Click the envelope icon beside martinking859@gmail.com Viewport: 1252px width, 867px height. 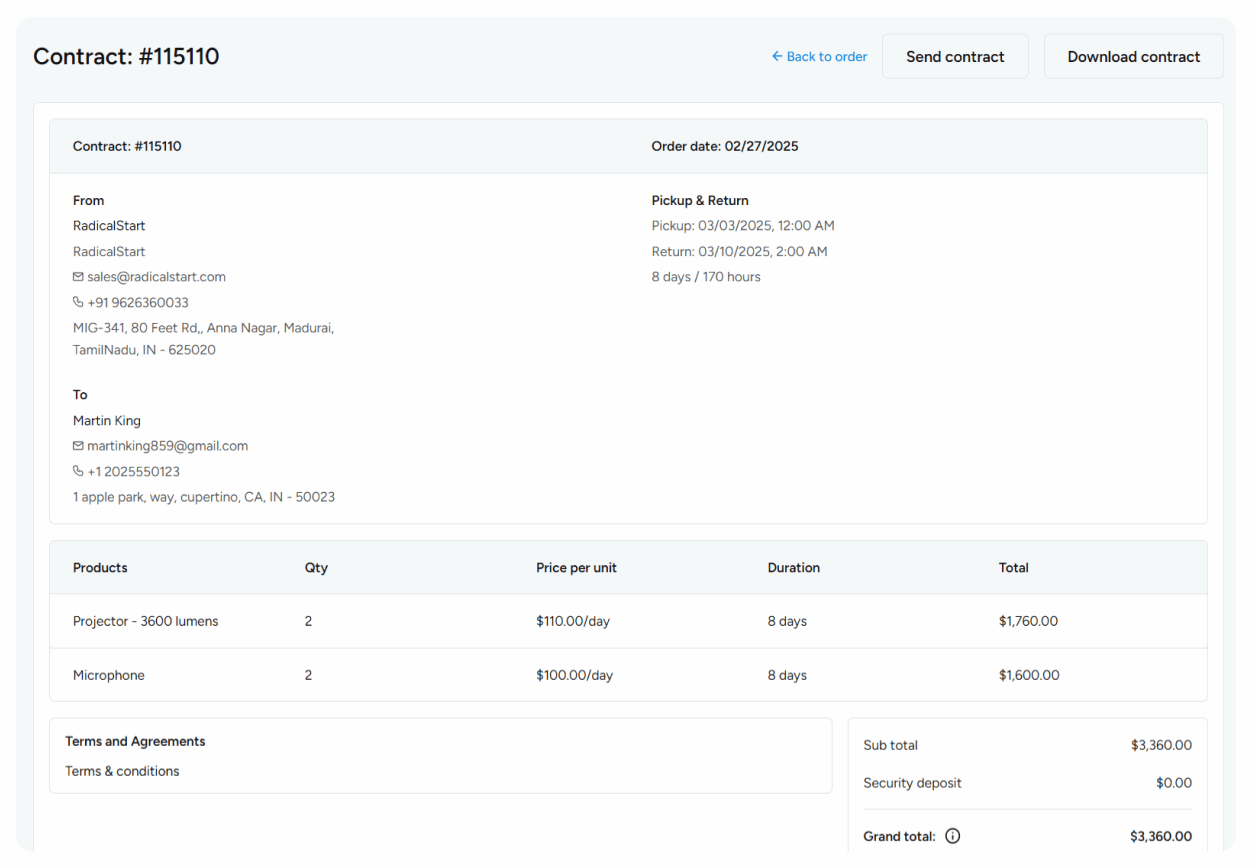(x=77, y=445)
